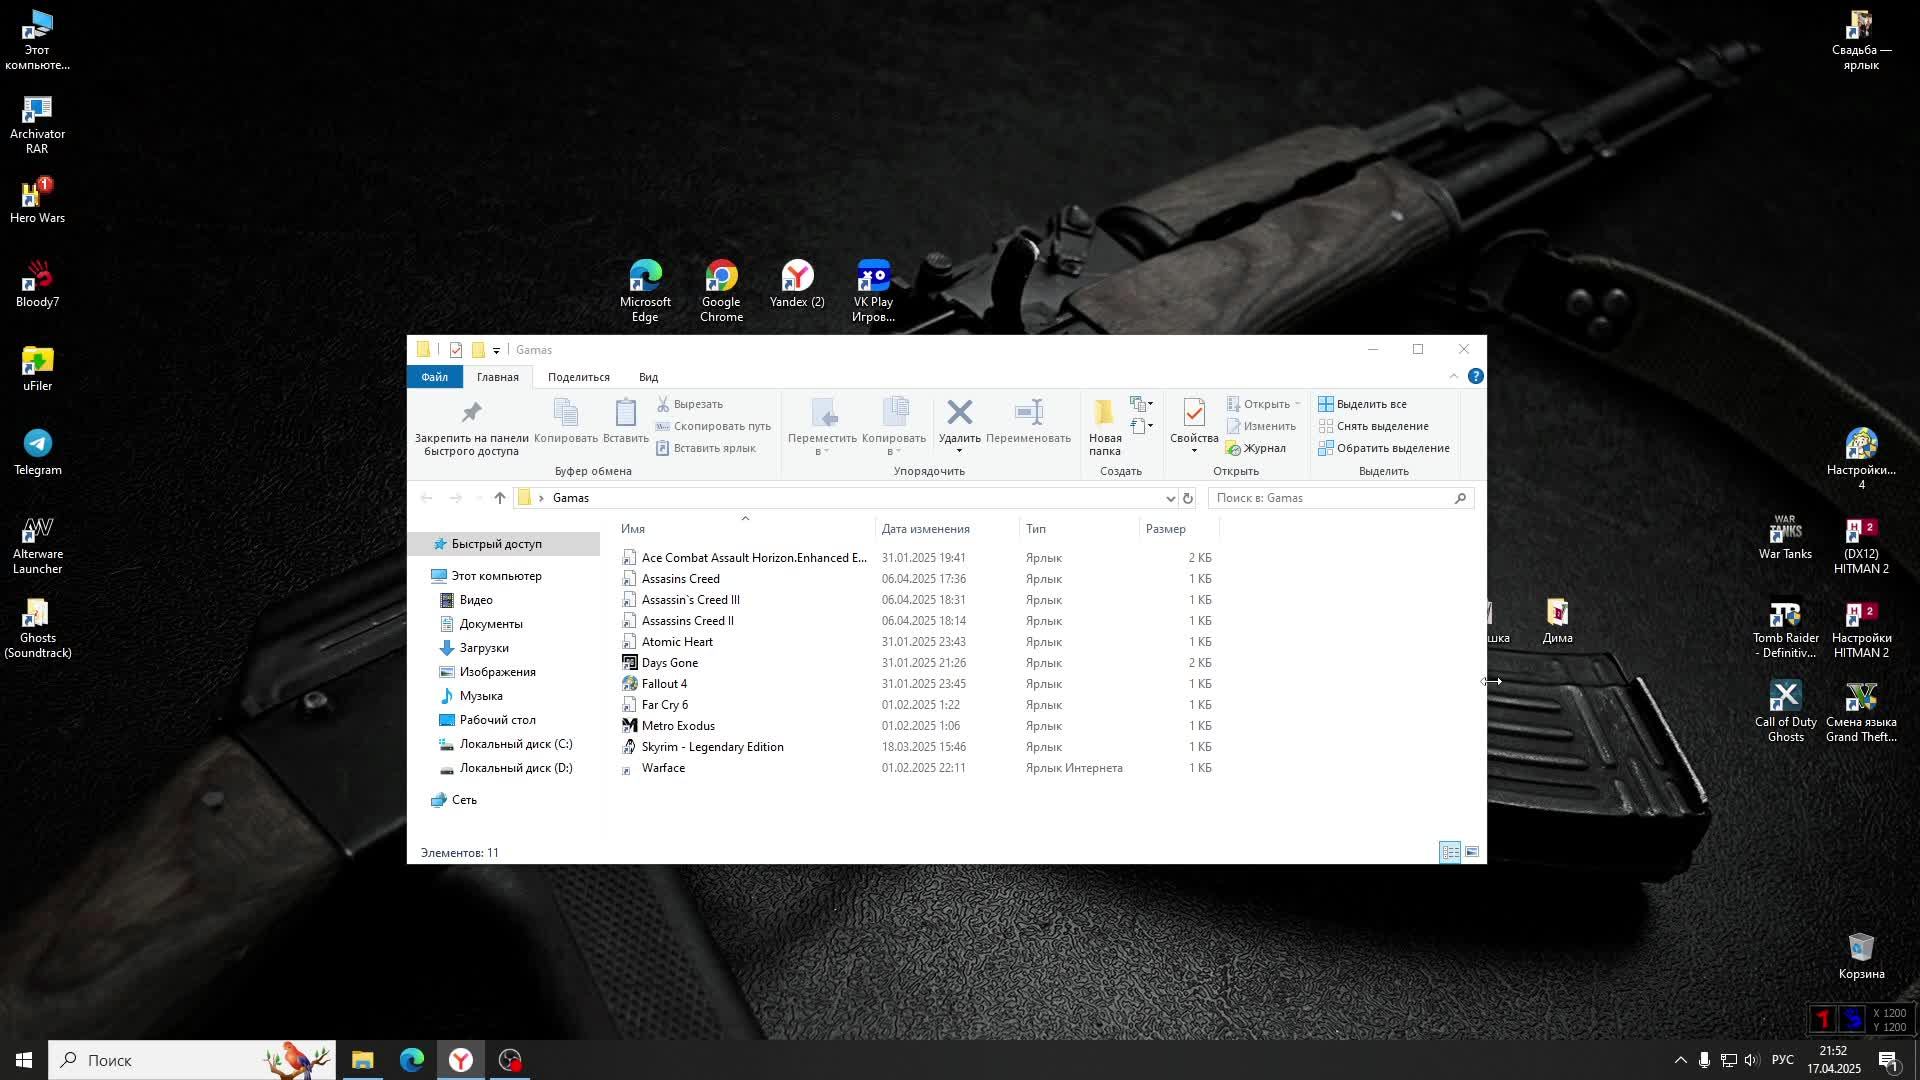Click Обратить выделение
1920x1080 pixels.
pos(1384,448)
